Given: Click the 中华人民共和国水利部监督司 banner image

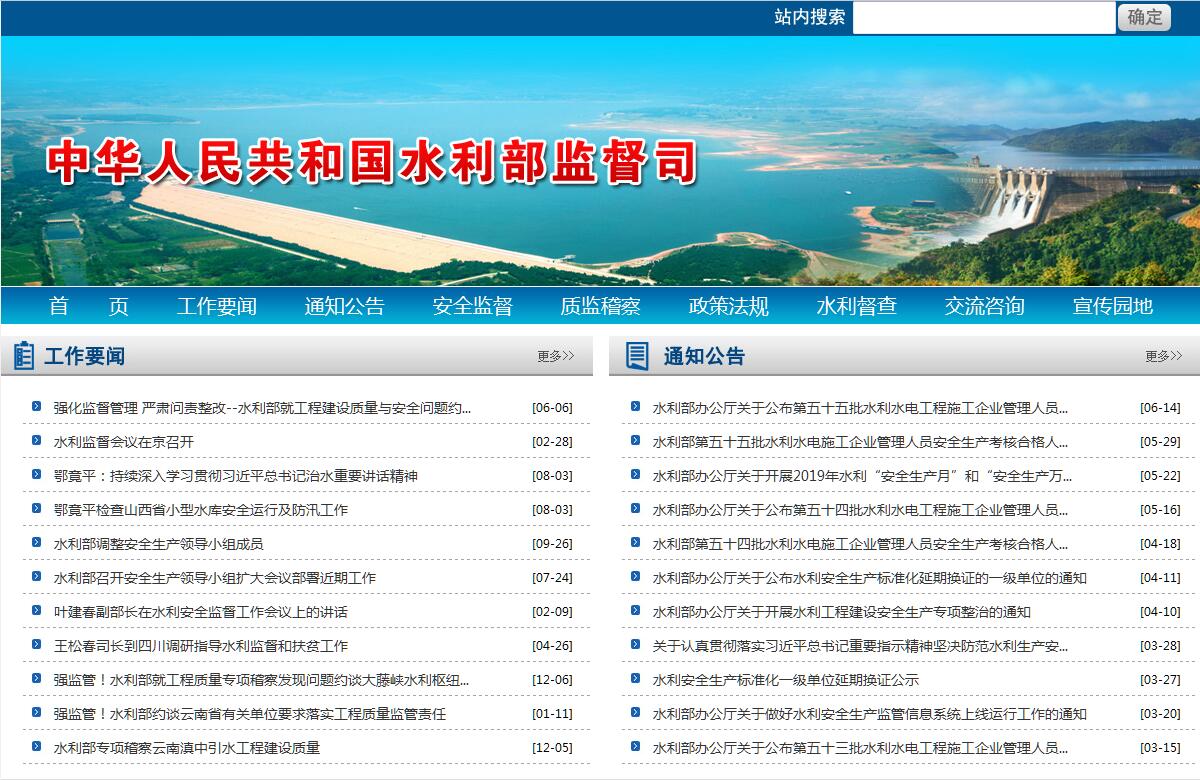Looking at the screenshot, I should pyautogui.click(x=600, y=161).
